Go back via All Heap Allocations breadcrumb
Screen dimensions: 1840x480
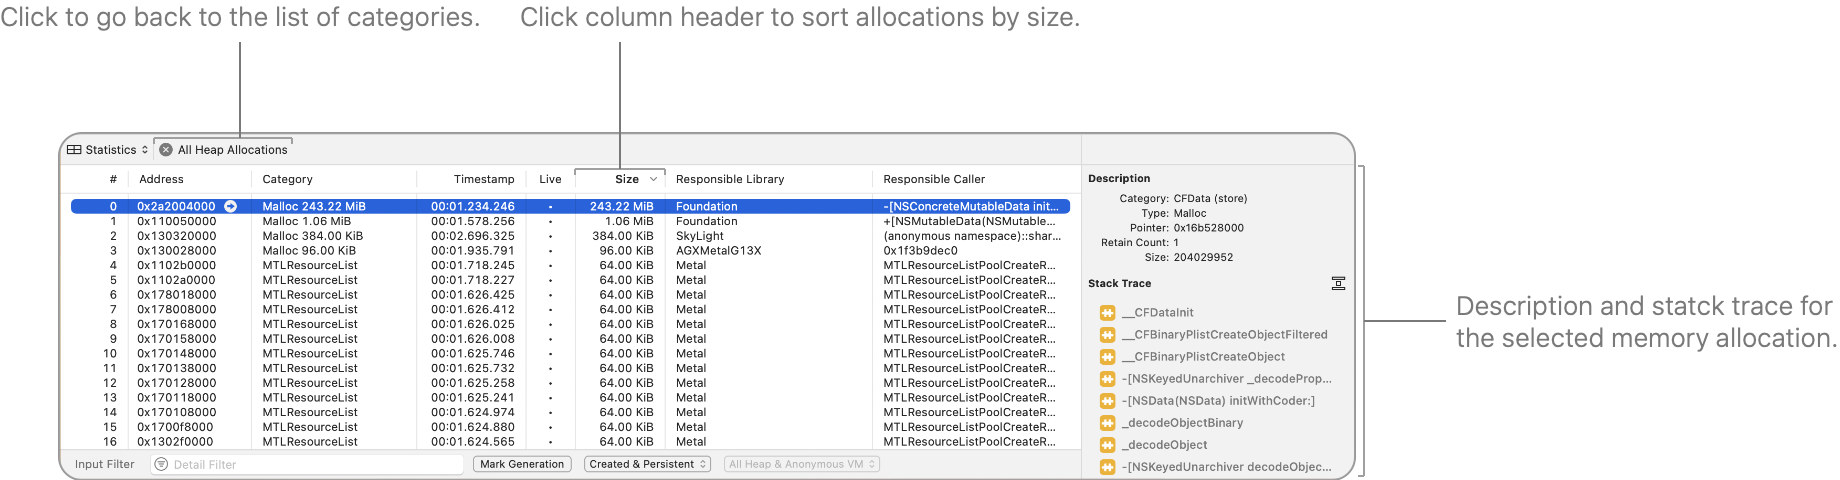pos(232,150)
